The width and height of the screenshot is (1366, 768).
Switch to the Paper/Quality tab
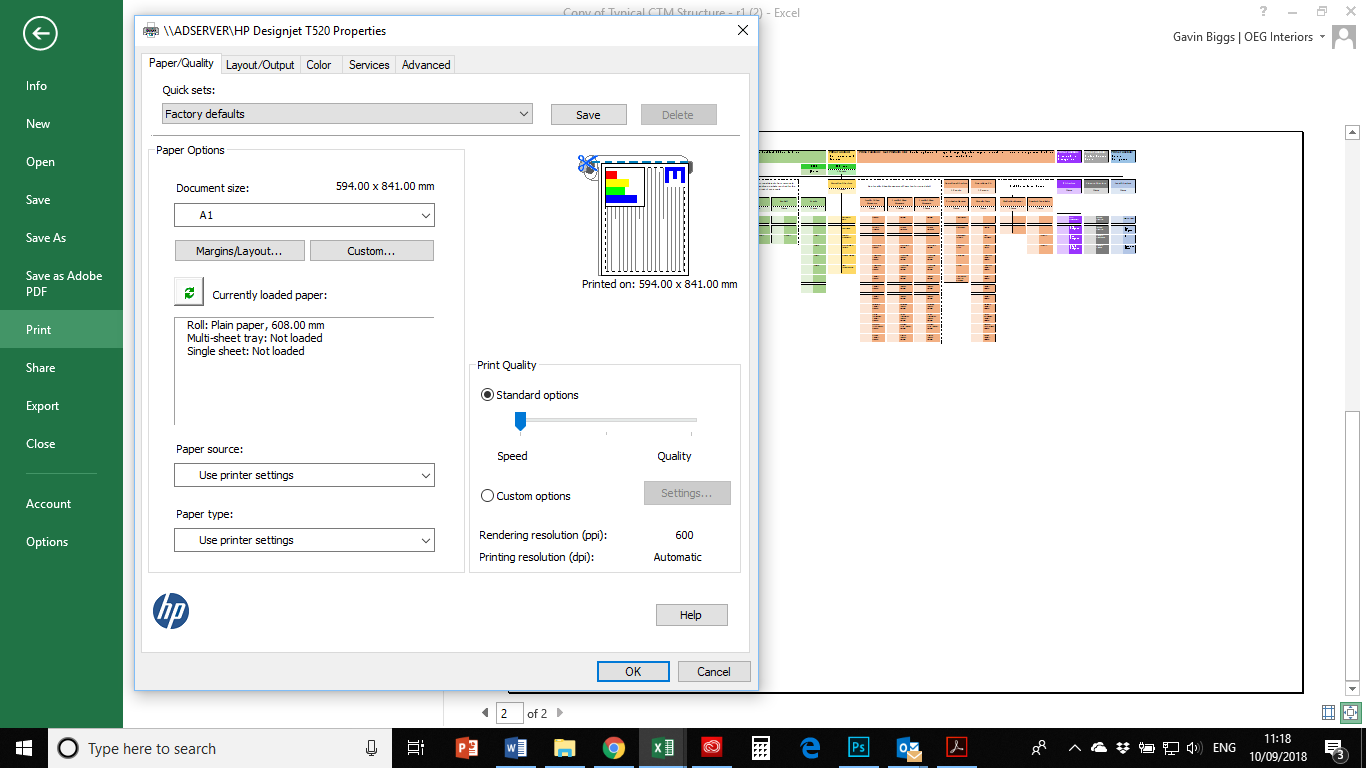[x=181, y=63]
